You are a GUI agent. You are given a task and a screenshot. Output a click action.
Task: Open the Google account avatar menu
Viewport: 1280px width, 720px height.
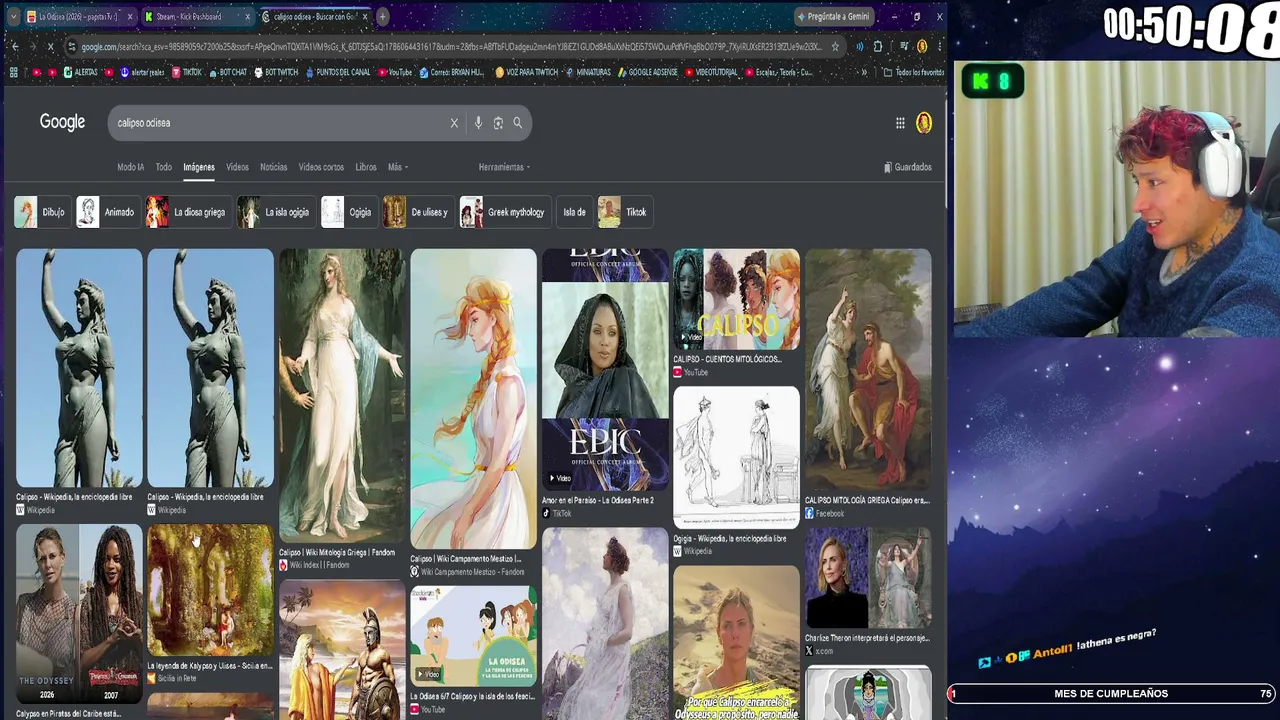coord(924,122)
